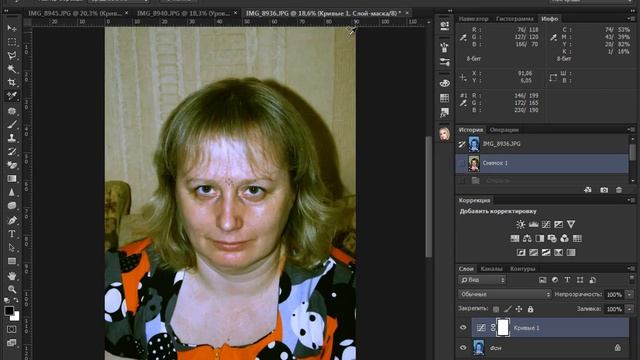Select the Crop tool

tap(12, 82)
